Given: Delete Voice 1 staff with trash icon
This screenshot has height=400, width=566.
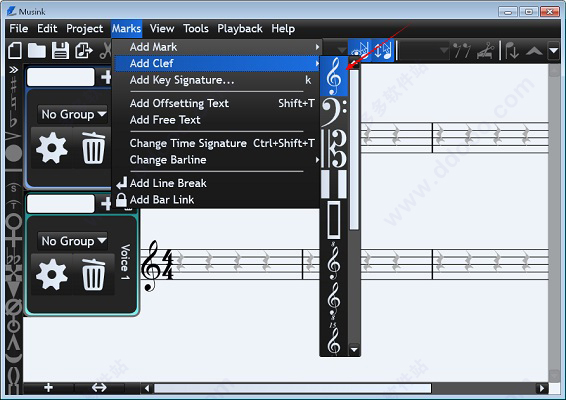Looking at the screenshot, I should point(94,274).
